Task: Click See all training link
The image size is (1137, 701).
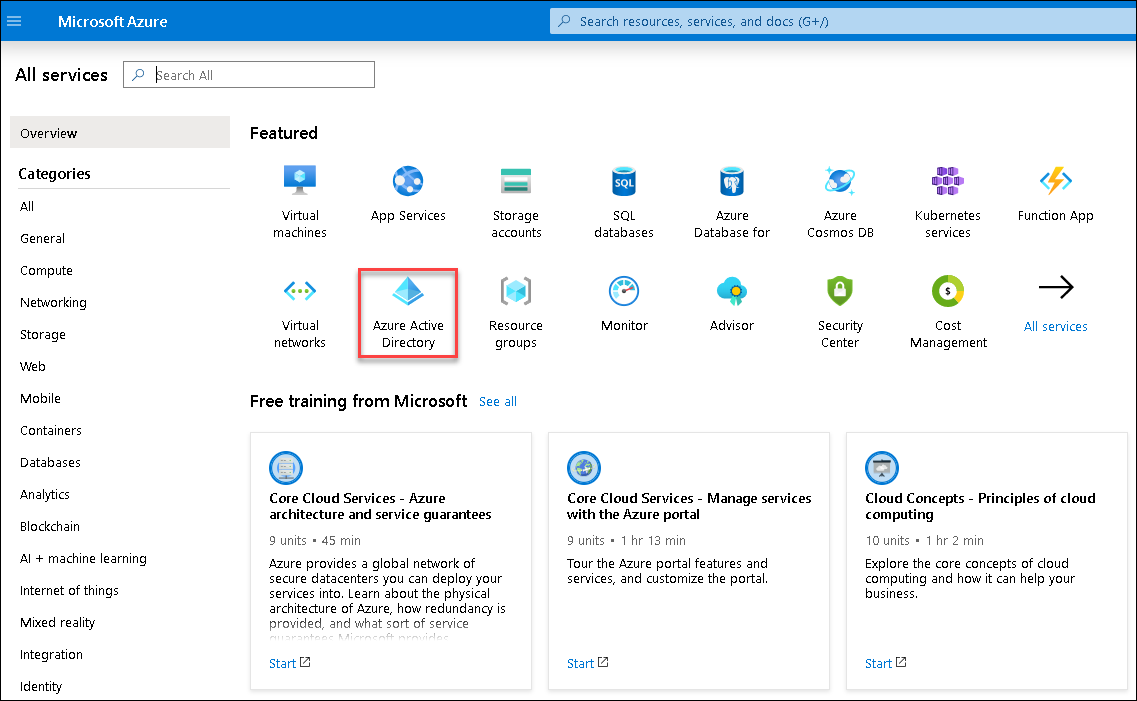Action: [x=498, y=401]
